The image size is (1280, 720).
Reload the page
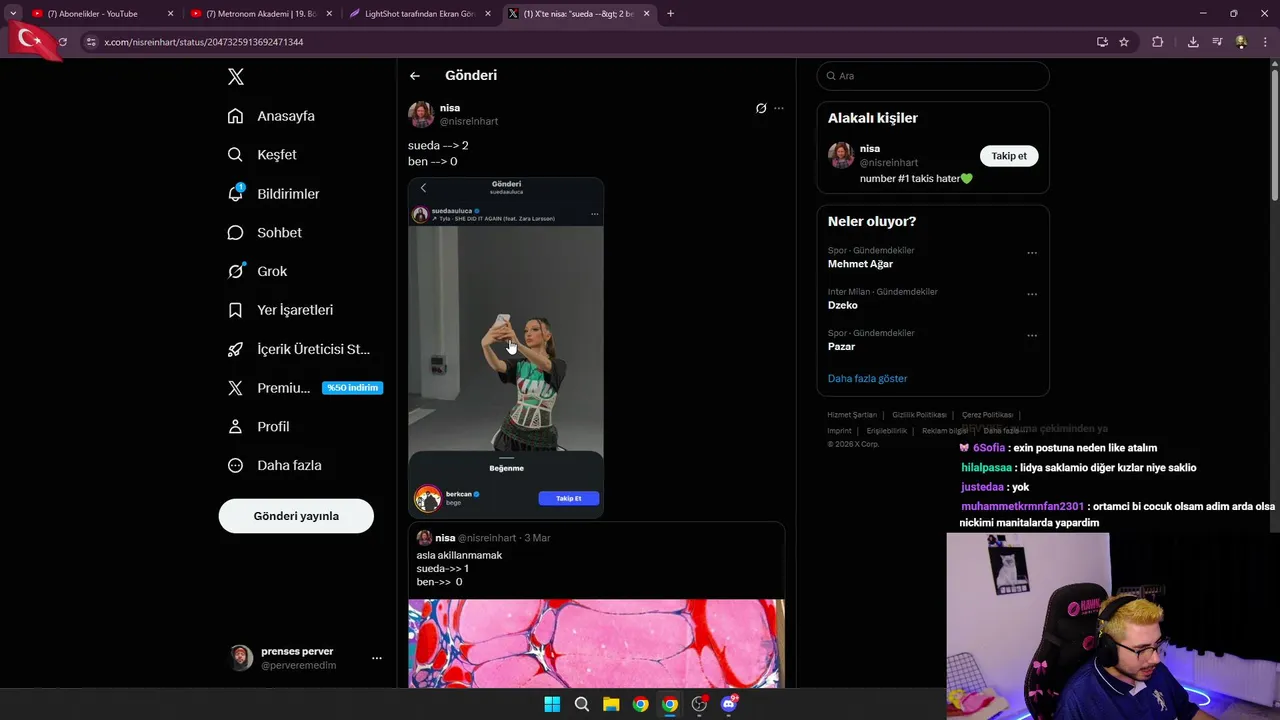[x=62, y=42]
